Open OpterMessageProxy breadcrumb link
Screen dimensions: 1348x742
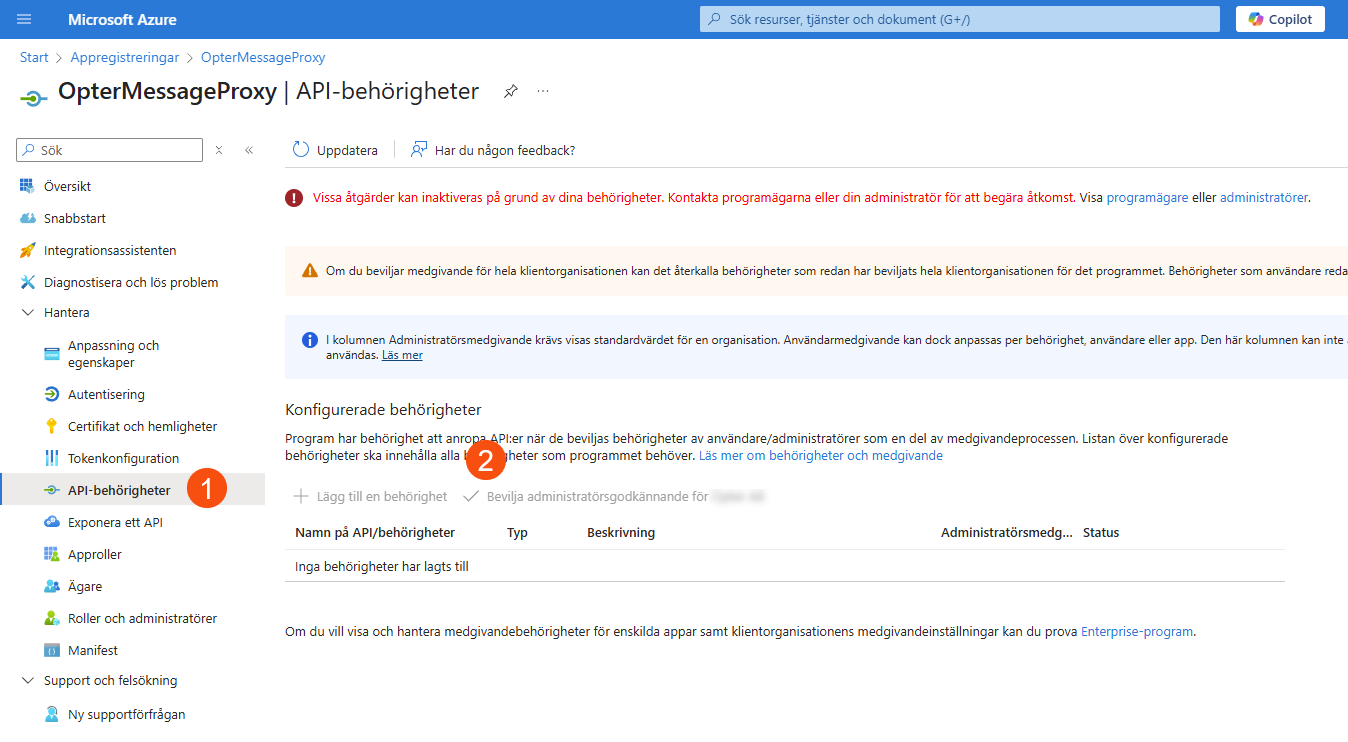263,58
